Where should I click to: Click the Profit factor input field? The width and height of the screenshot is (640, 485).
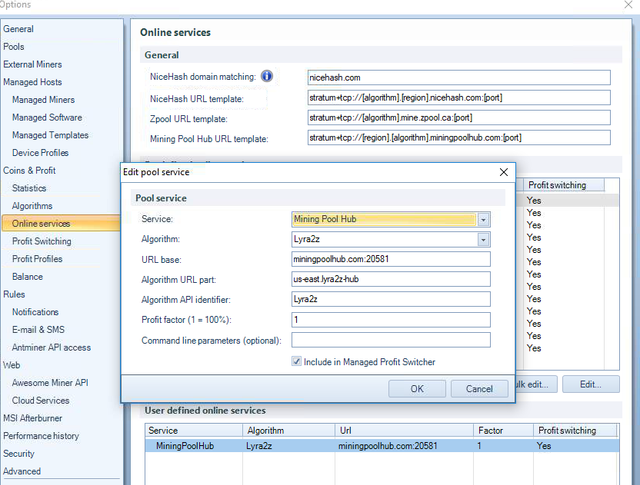391,320
